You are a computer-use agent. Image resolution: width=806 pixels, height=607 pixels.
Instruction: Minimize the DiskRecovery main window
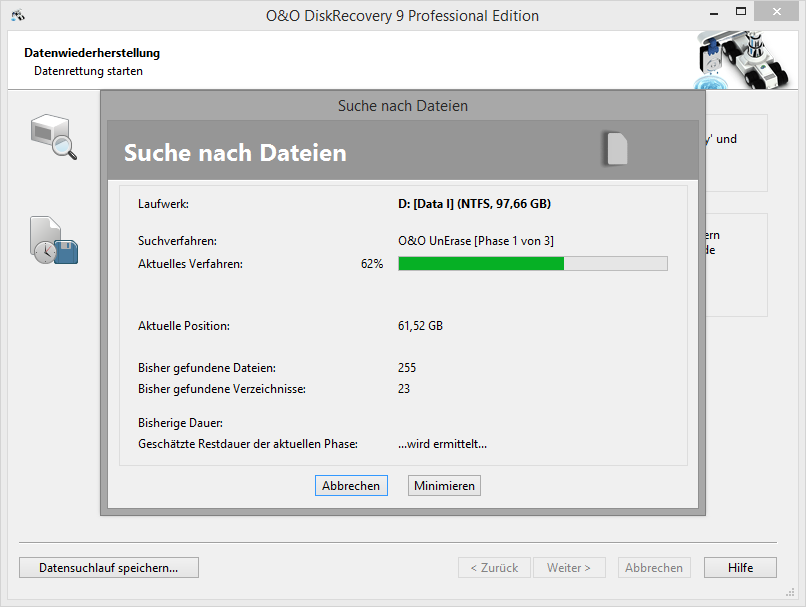[713, 12]
